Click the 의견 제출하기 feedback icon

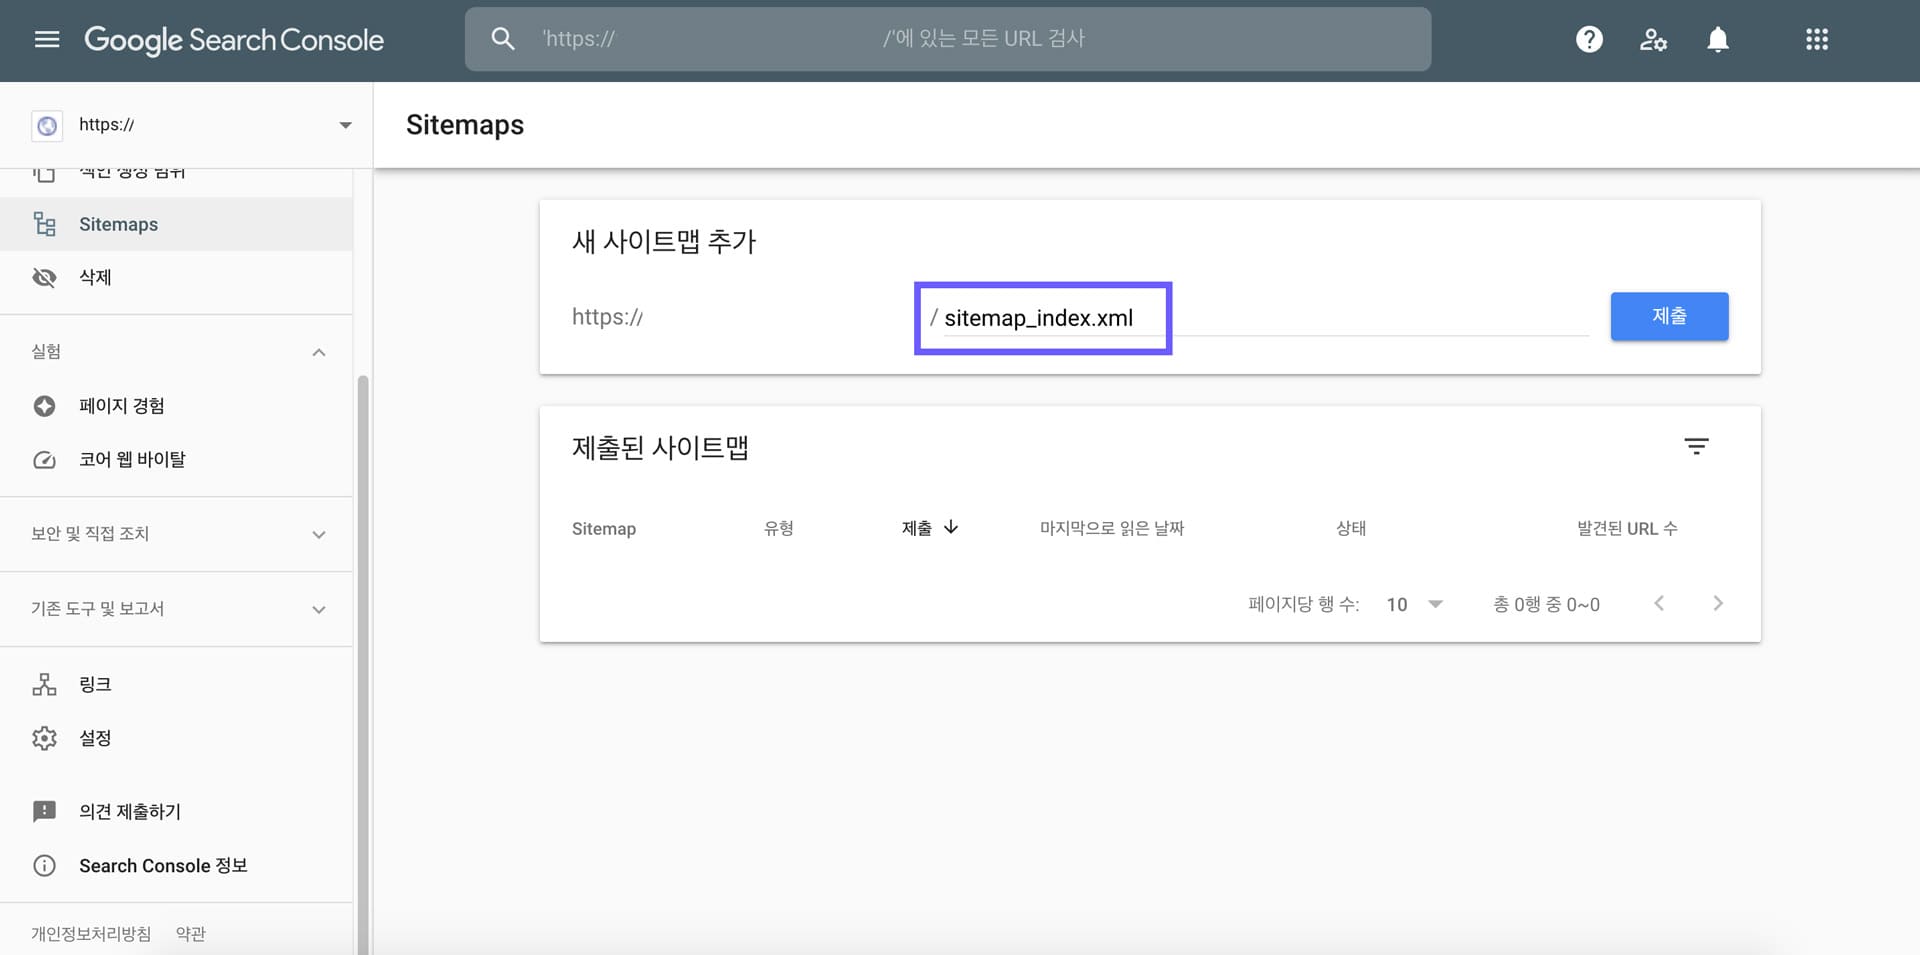[x=44, y=811]
